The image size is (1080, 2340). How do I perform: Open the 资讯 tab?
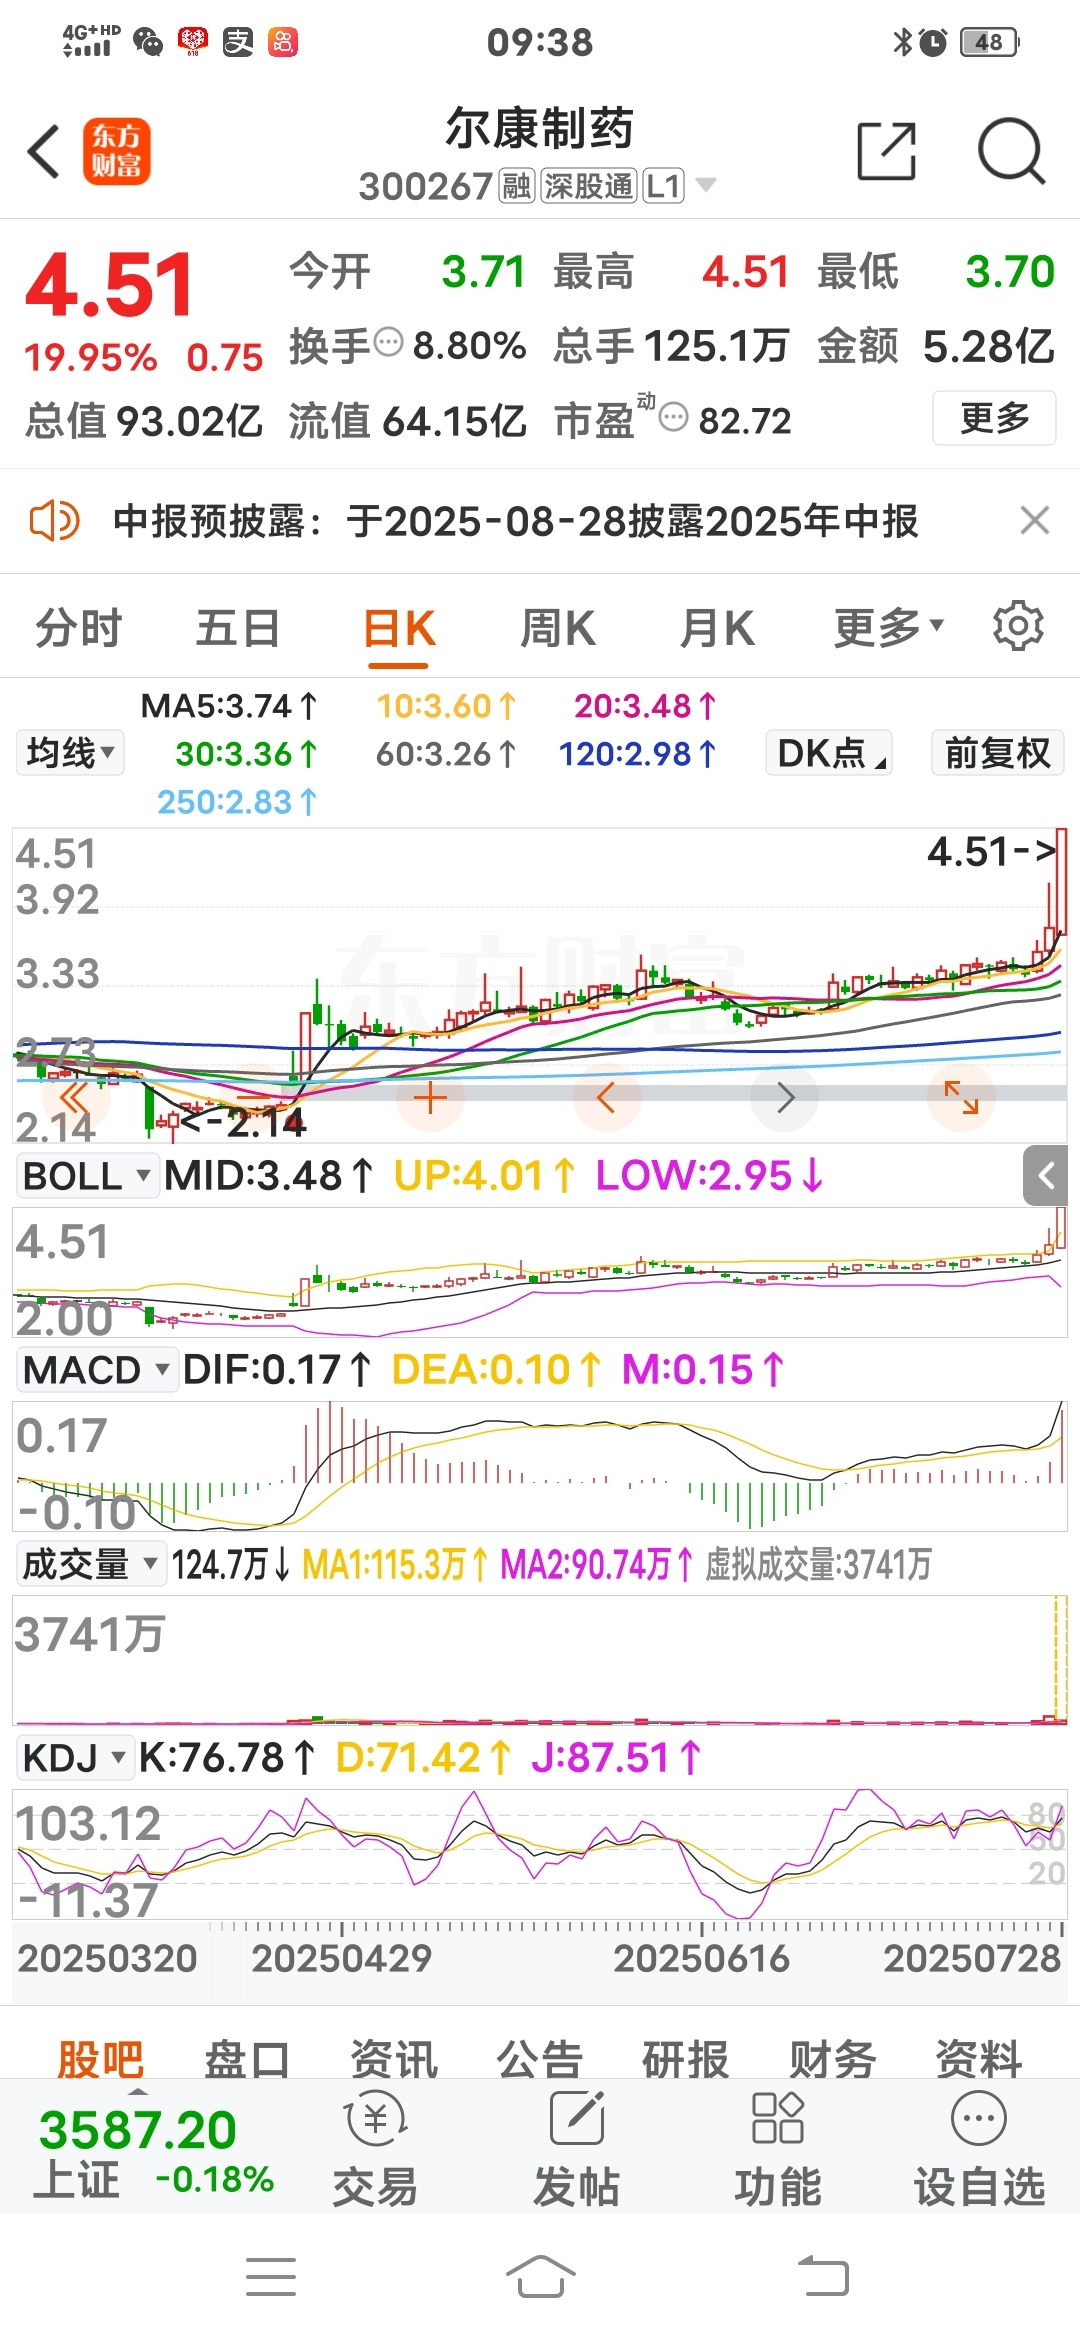393,2058
